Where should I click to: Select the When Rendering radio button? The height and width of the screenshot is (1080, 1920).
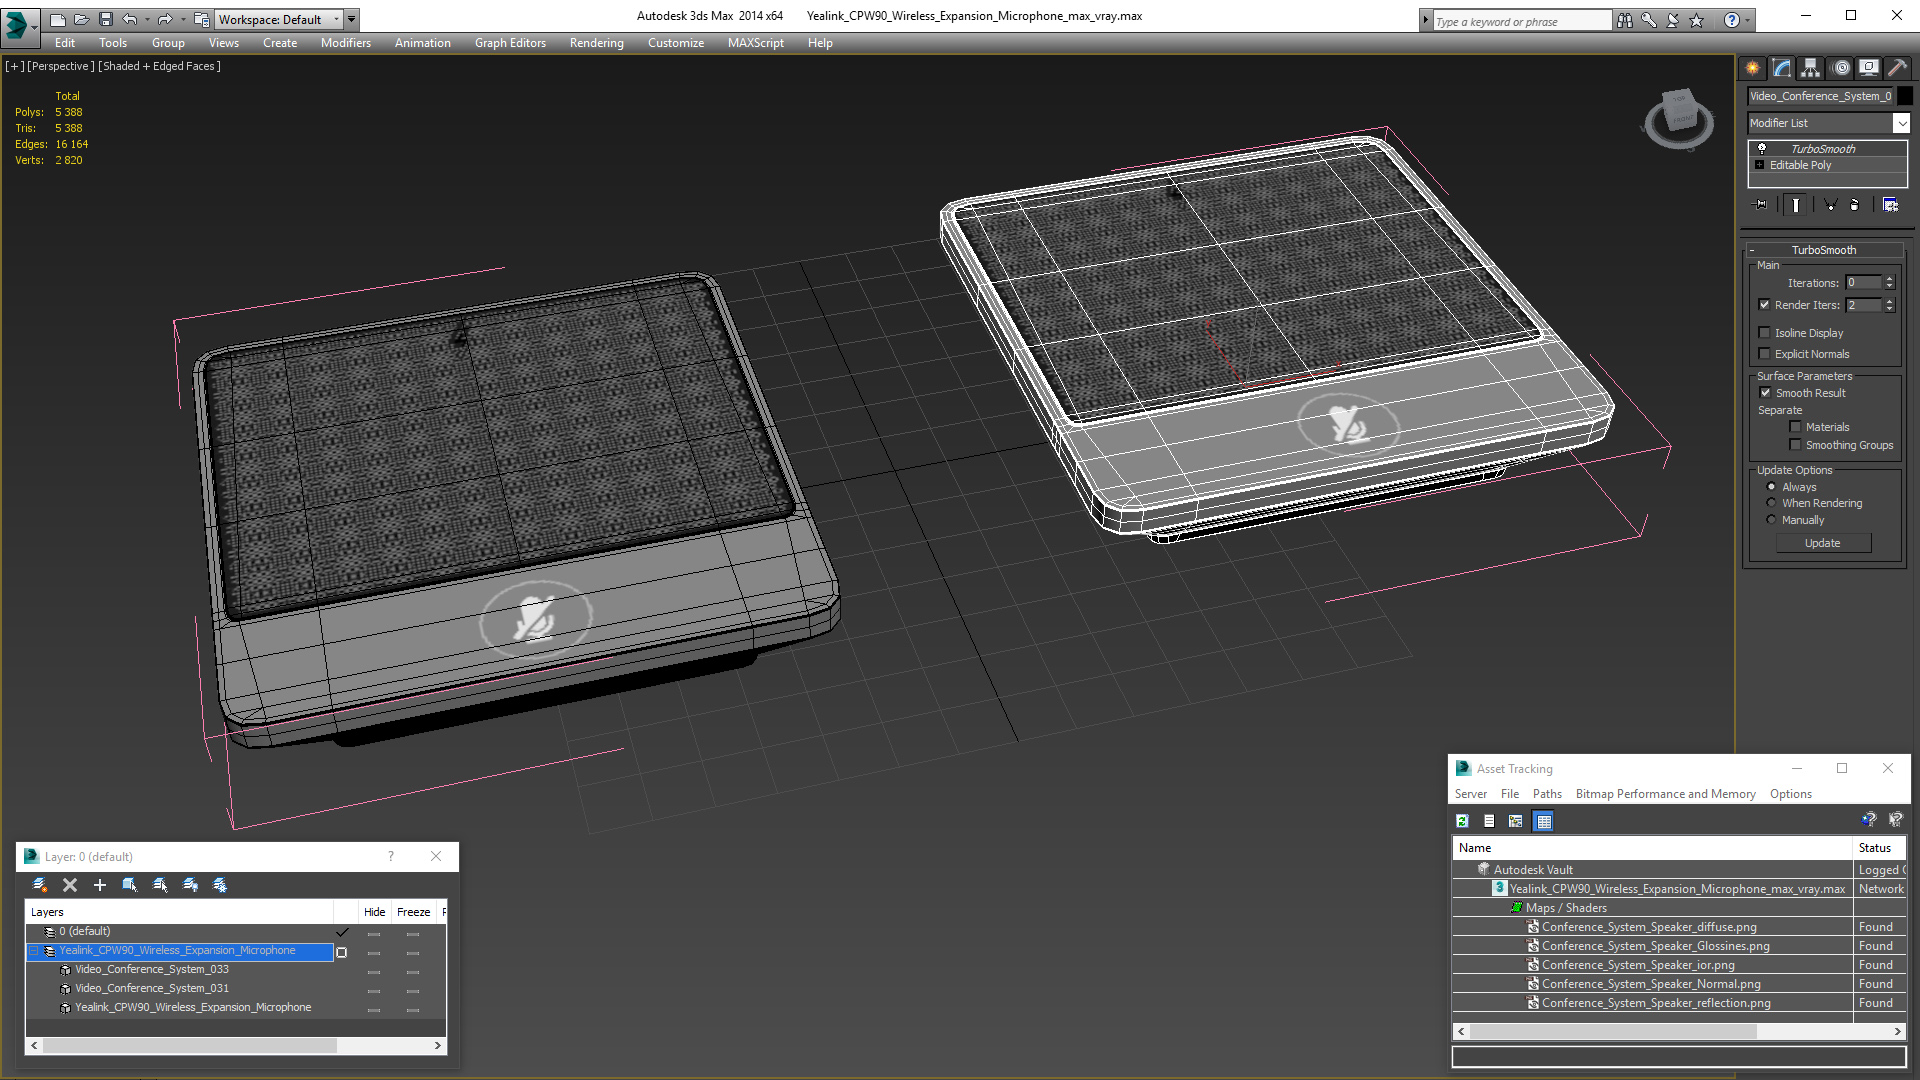pos(1772,503)
